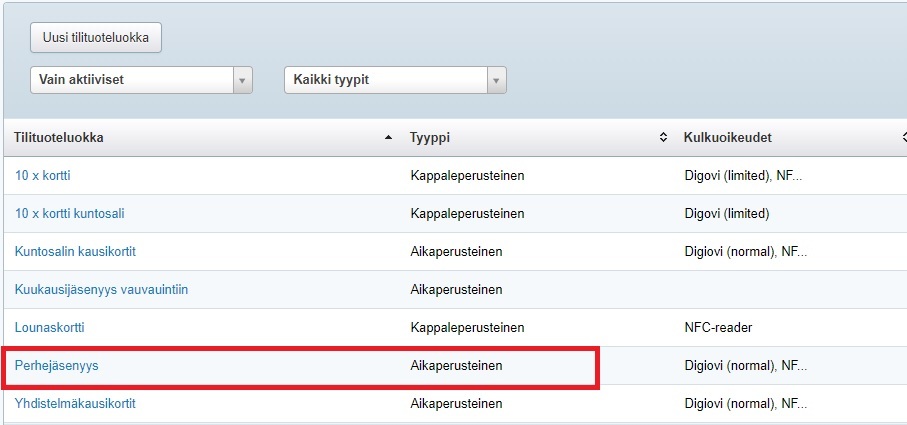The height and width of the screenshot is (425, 907).
Task: Click the Uusi tilituoteluokka button
Action: (96, 37)
